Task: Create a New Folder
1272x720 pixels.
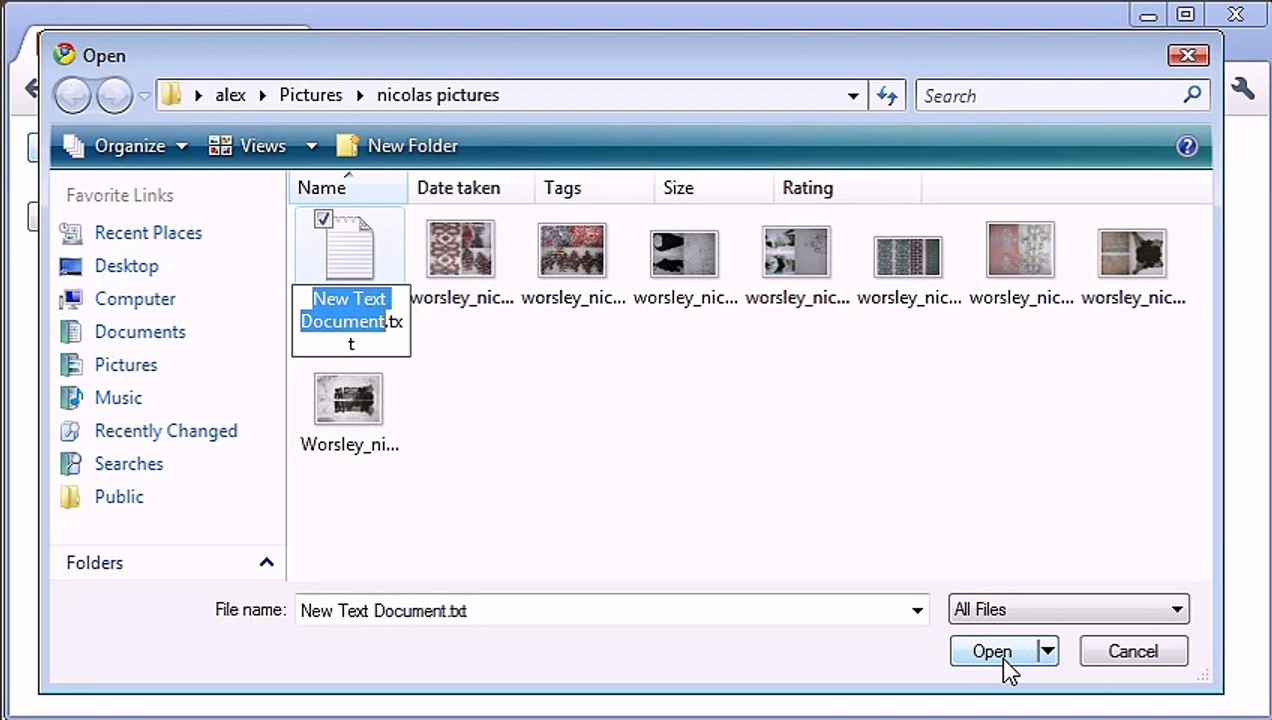Action: (x=397, y=146)
